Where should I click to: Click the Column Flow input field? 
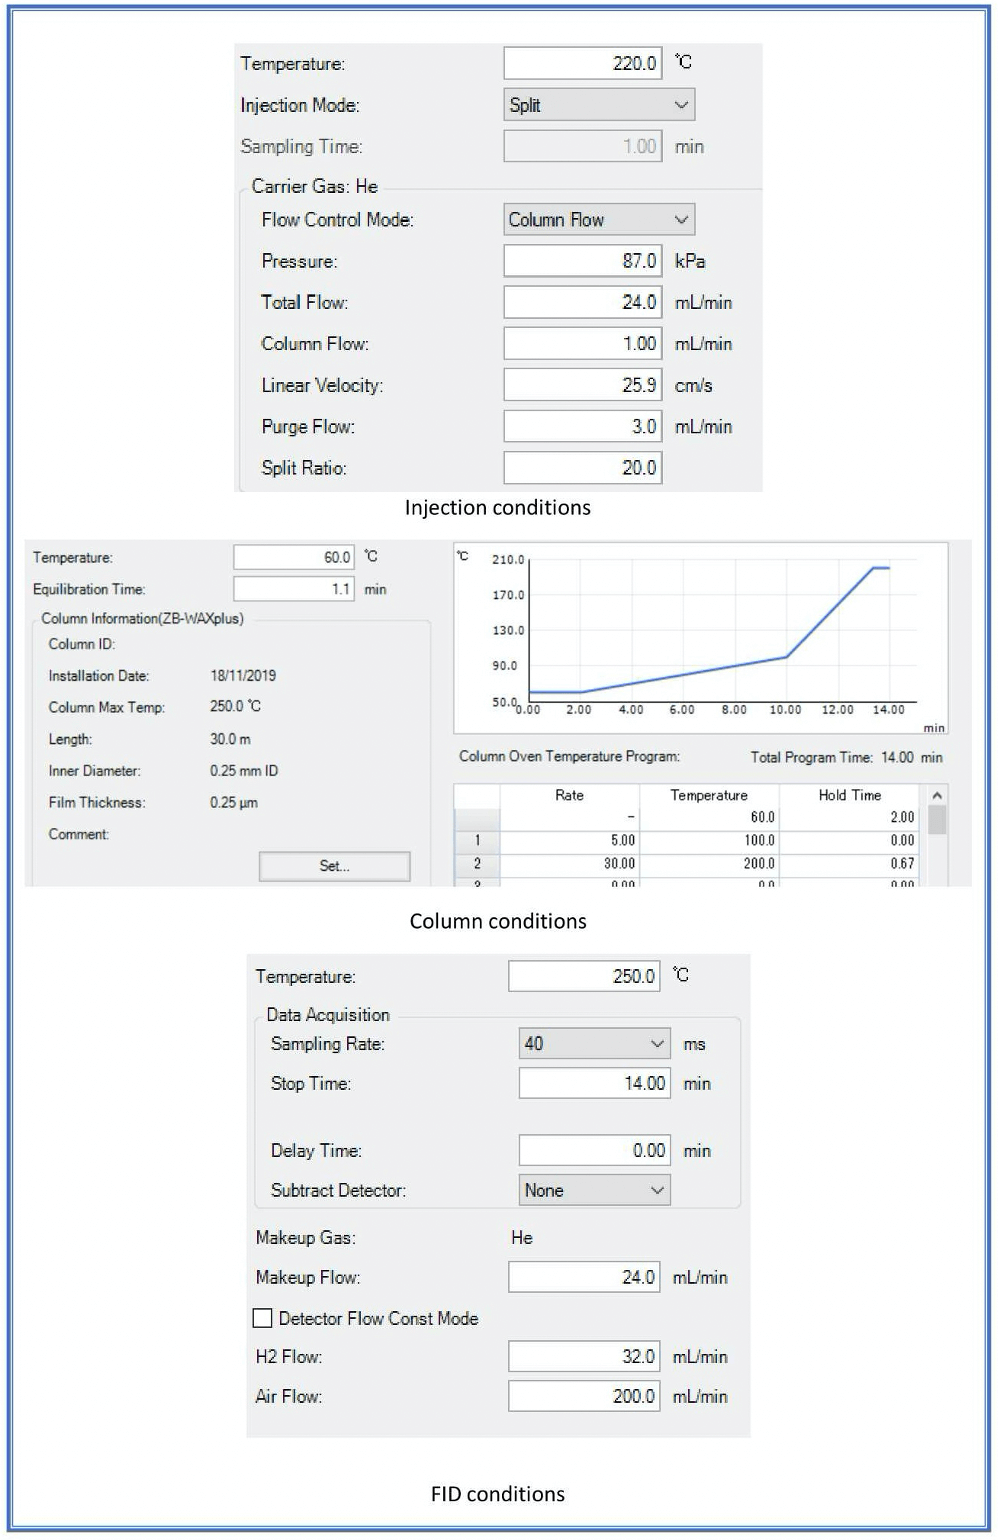[582, 344]
